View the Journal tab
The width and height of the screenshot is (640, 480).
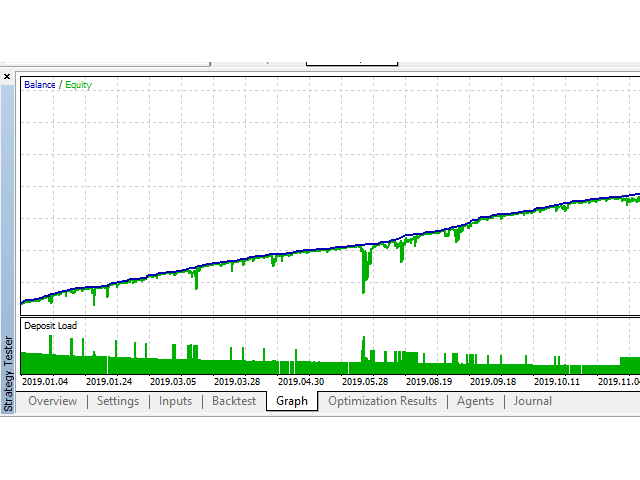[533, 401]
